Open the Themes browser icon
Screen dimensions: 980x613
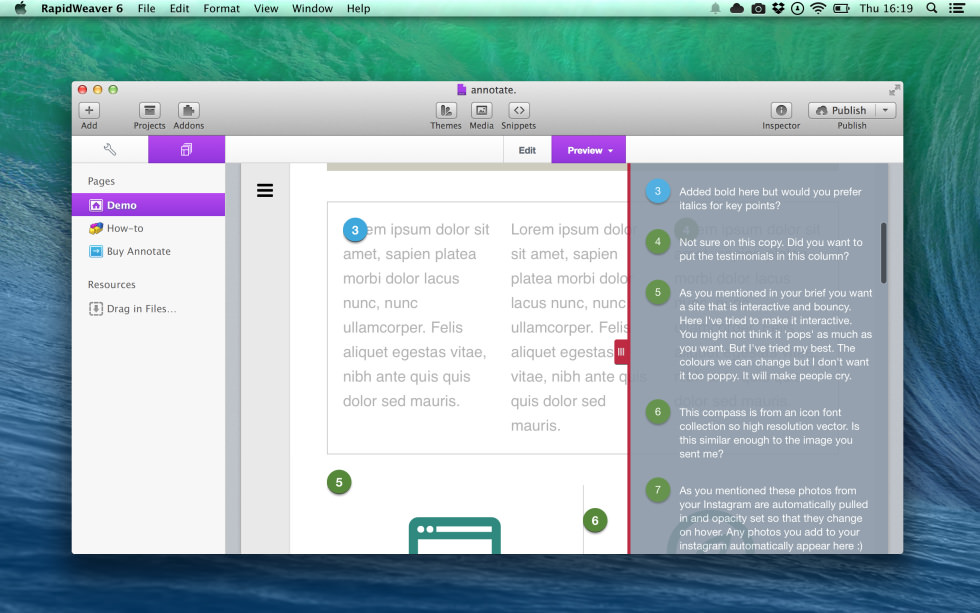[x=446, y=111]
